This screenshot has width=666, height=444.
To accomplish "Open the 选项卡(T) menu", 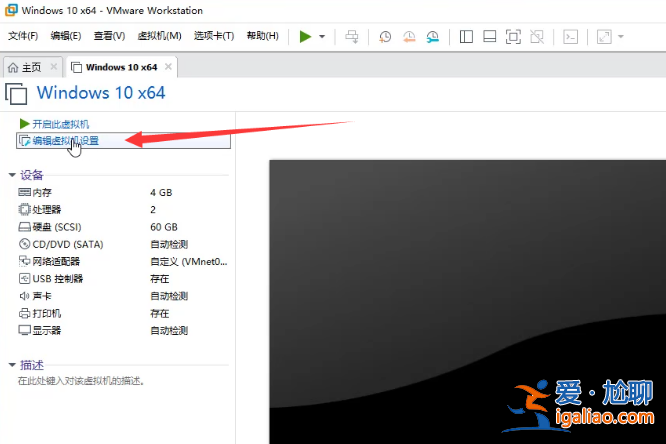I will point(214,36).
